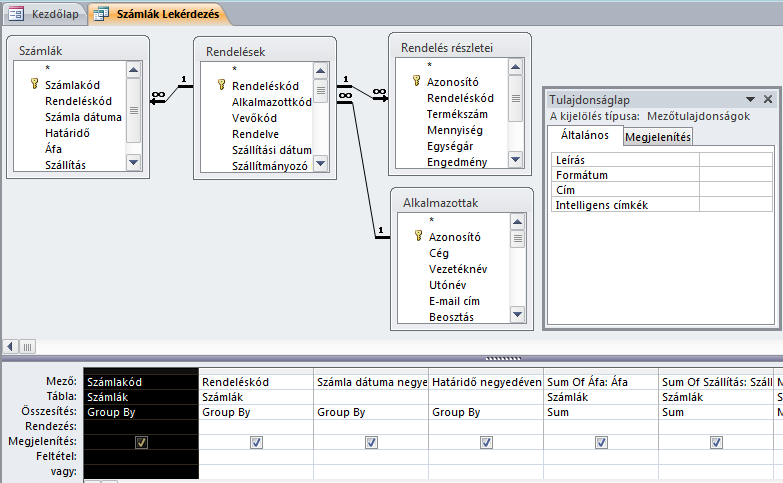Click the Leírás property value field

[736, 160]
